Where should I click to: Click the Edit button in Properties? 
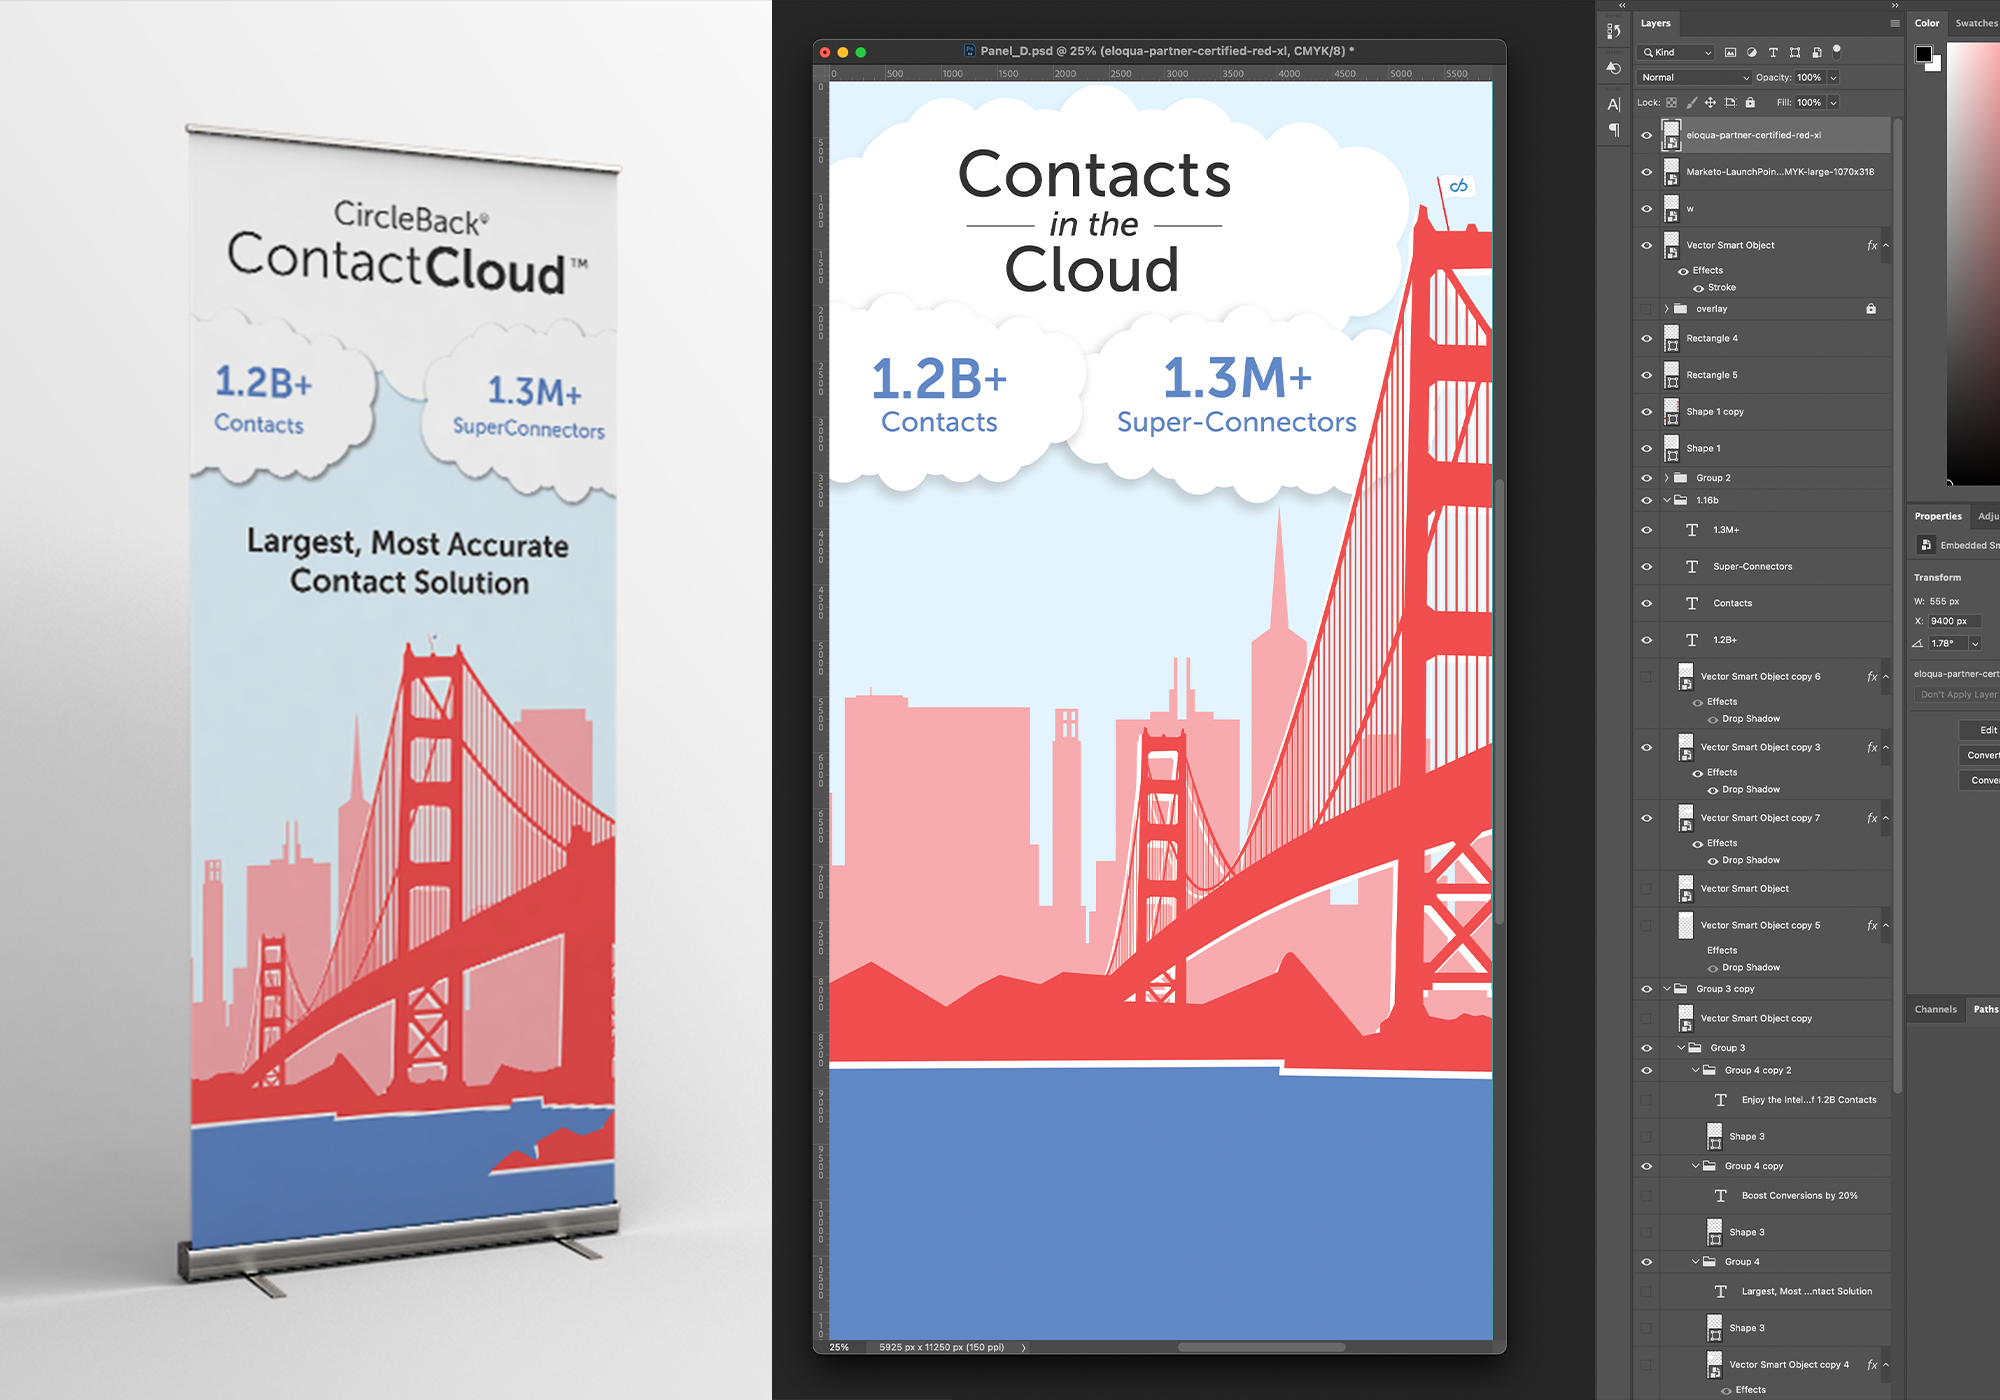click(x=1980, y=730)
